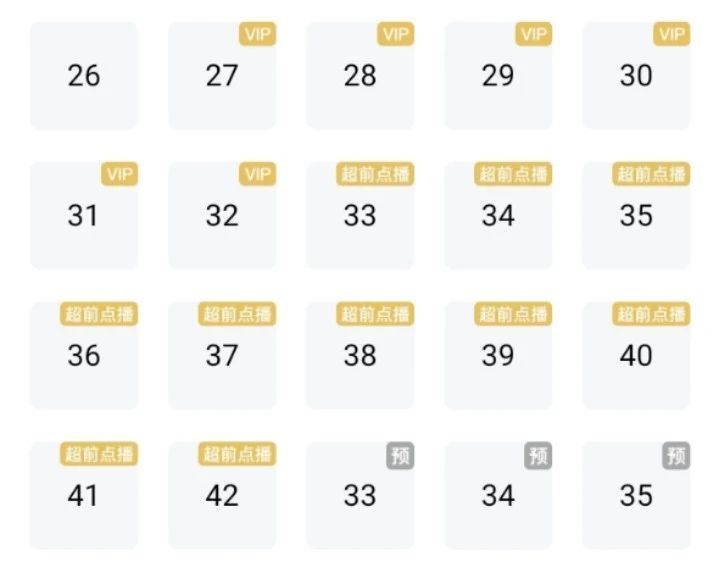Select episode 26
Screen dimensions: 720x569
(x=84, y=76)
